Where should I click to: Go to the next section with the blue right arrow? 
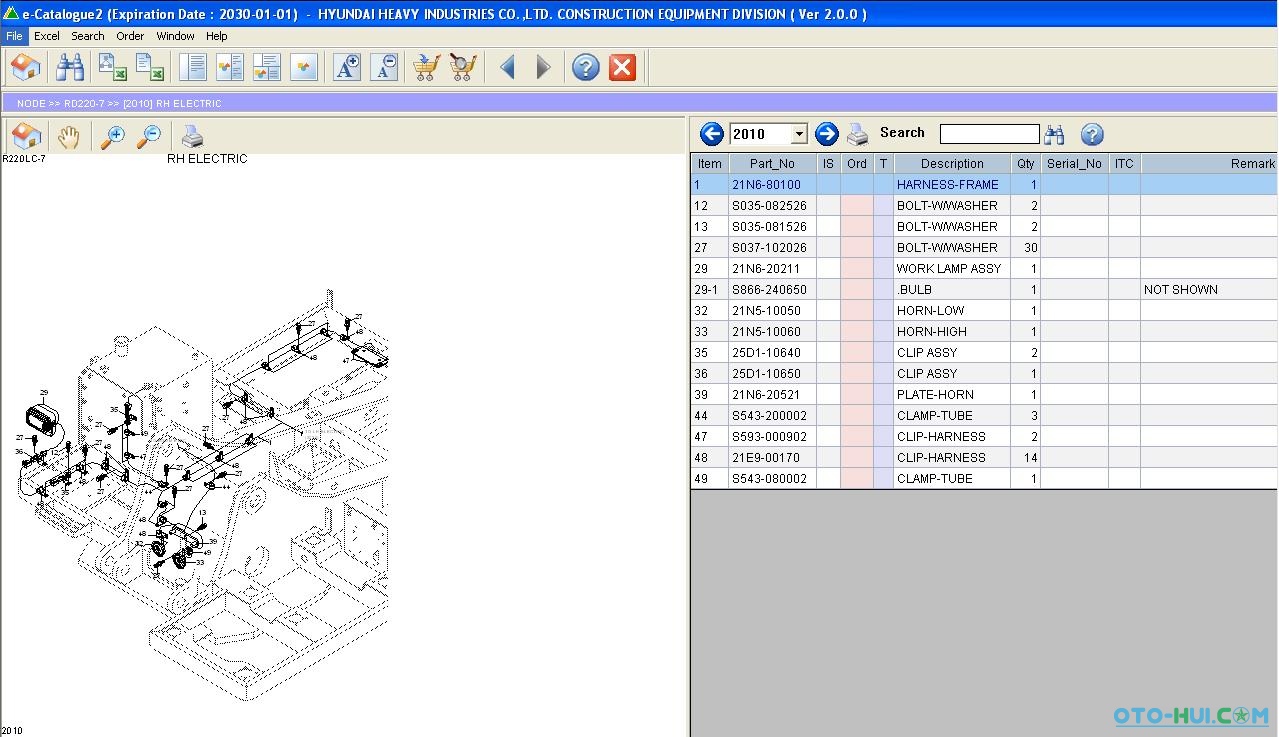pos(826,134)
